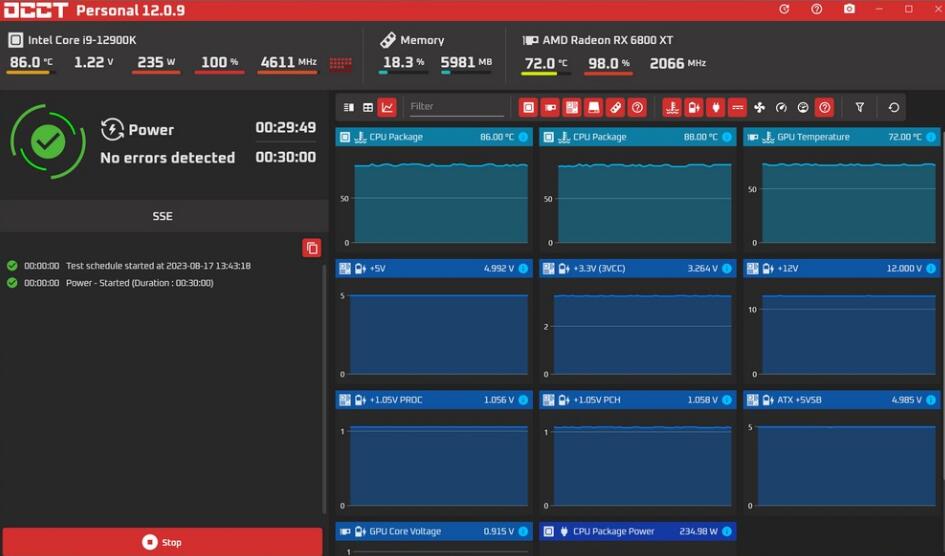The width and height of the screenshot is (945, 556).
Task: Copy the test log with the red copy icon
Action: [x=312, y=248]
